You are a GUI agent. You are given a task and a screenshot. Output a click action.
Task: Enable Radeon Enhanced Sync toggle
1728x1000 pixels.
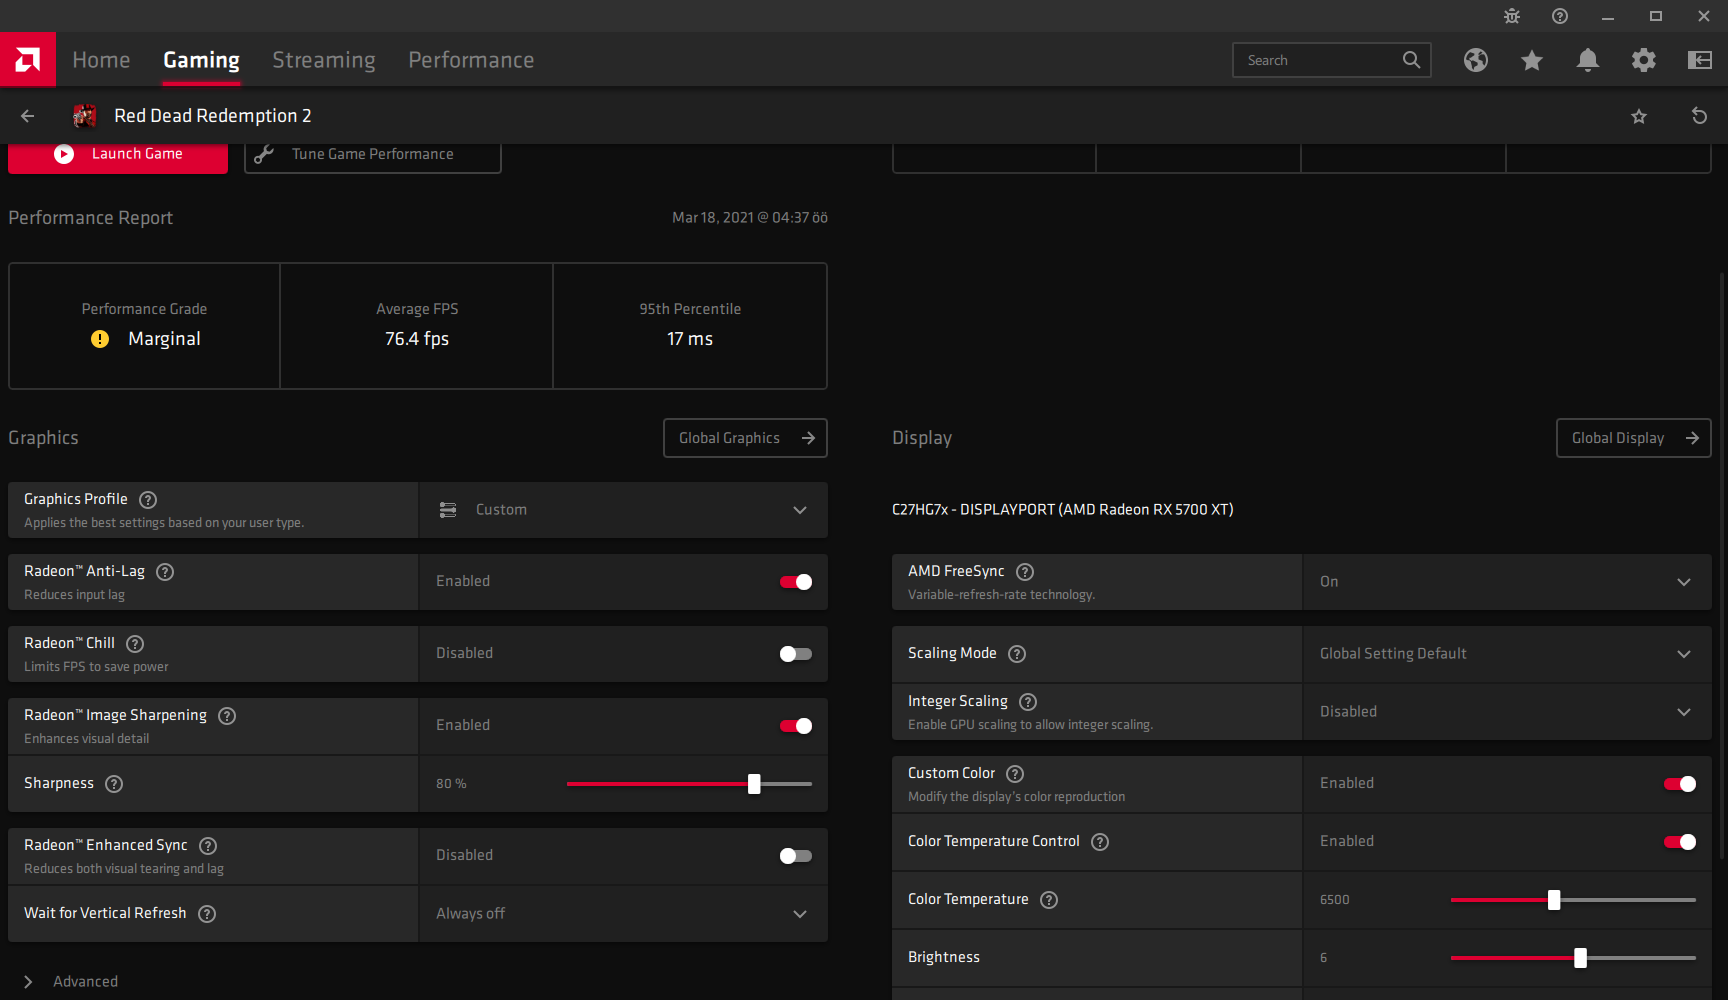pos(796,856)
